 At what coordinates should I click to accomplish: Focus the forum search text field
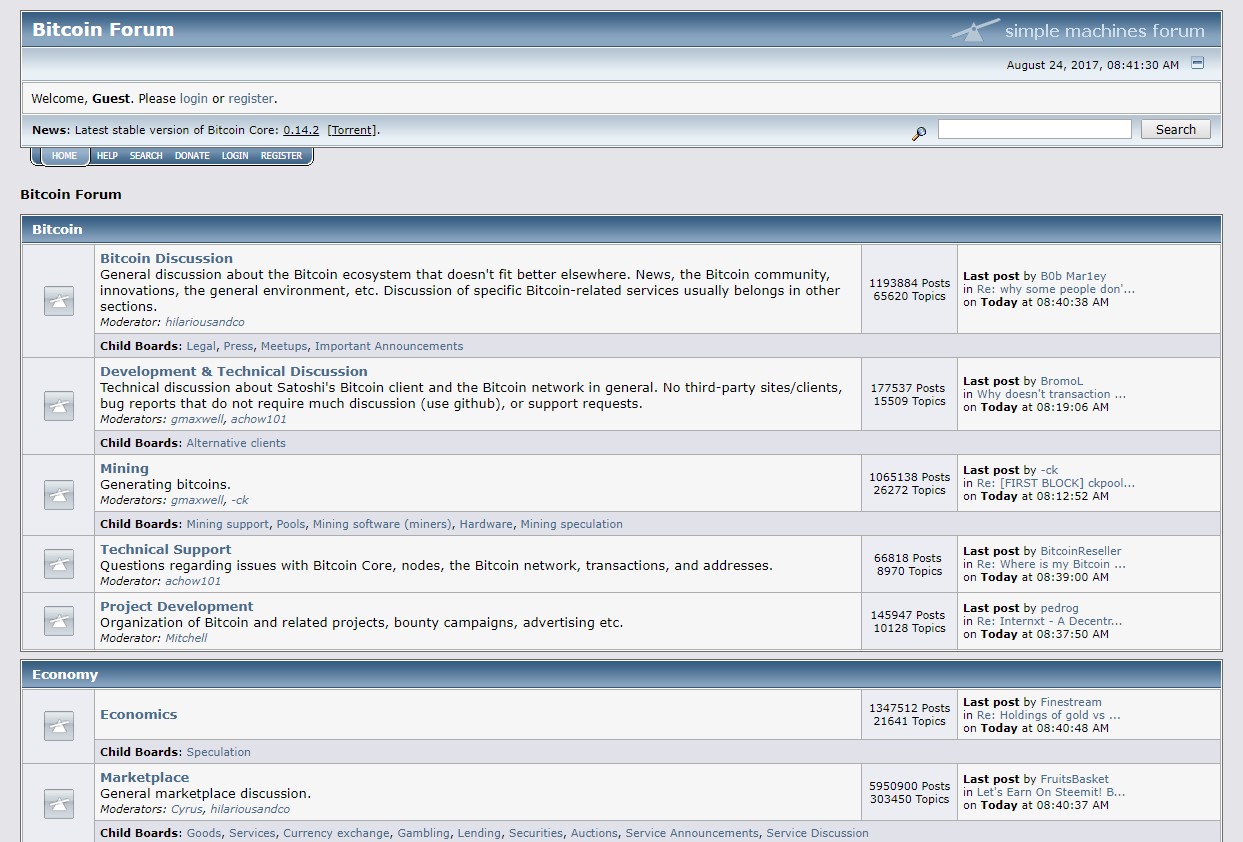coord(1035,129)
